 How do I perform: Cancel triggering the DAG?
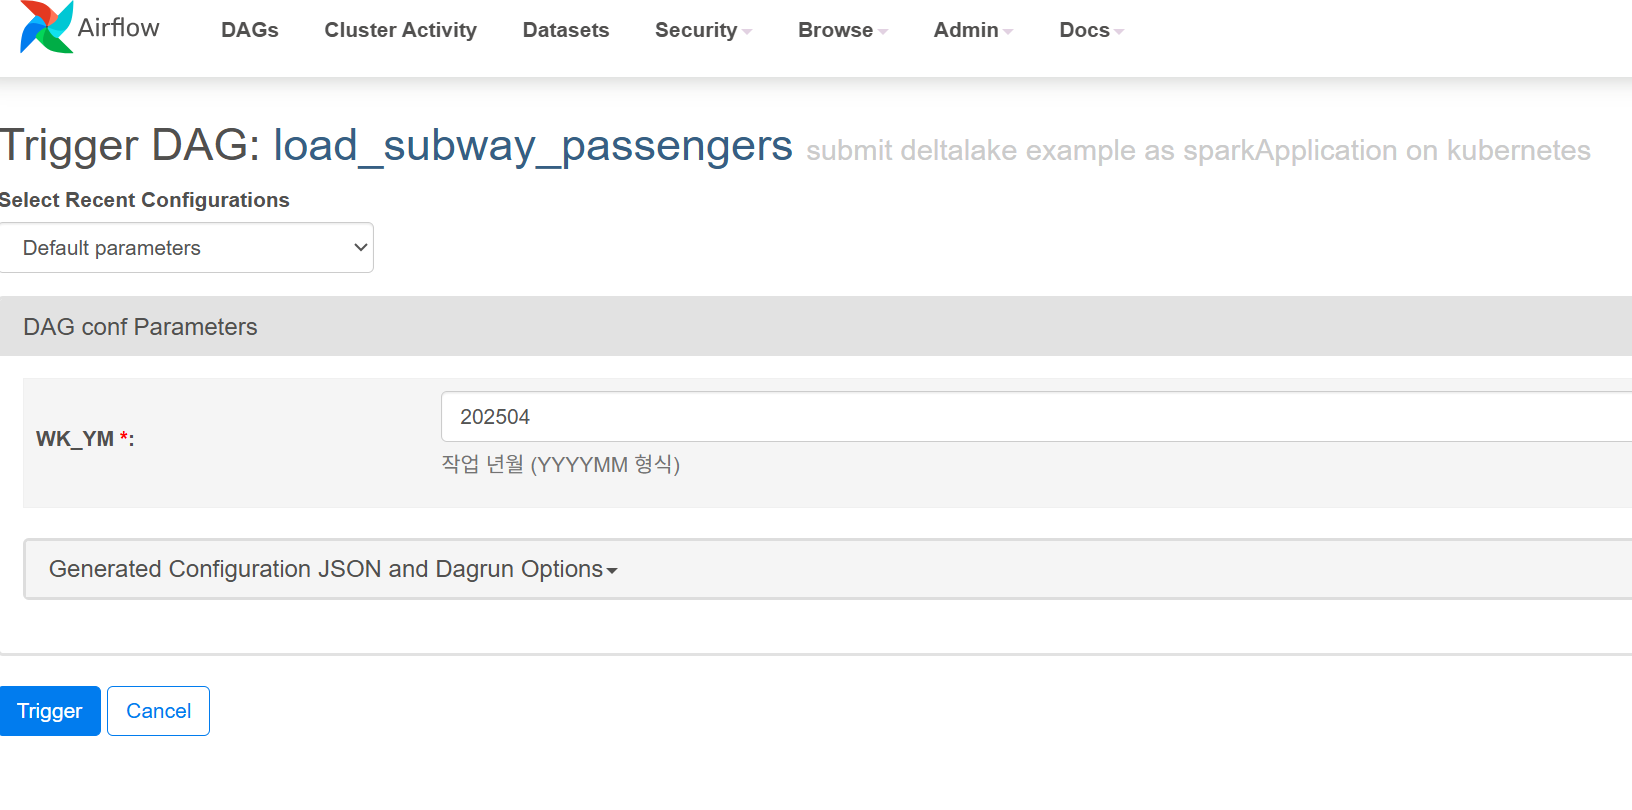pos(158,711)
